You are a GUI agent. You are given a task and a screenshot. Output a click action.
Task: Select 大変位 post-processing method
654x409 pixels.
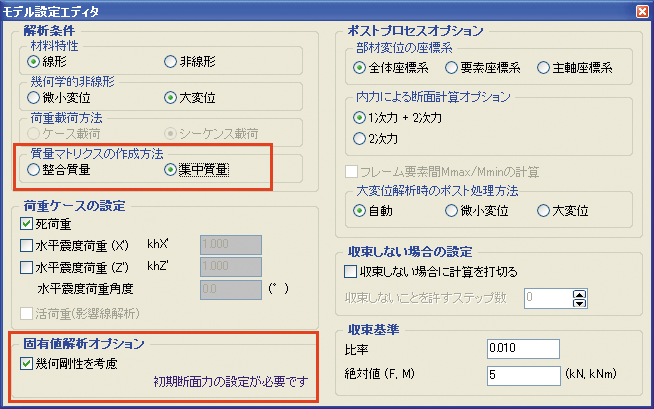543,211
